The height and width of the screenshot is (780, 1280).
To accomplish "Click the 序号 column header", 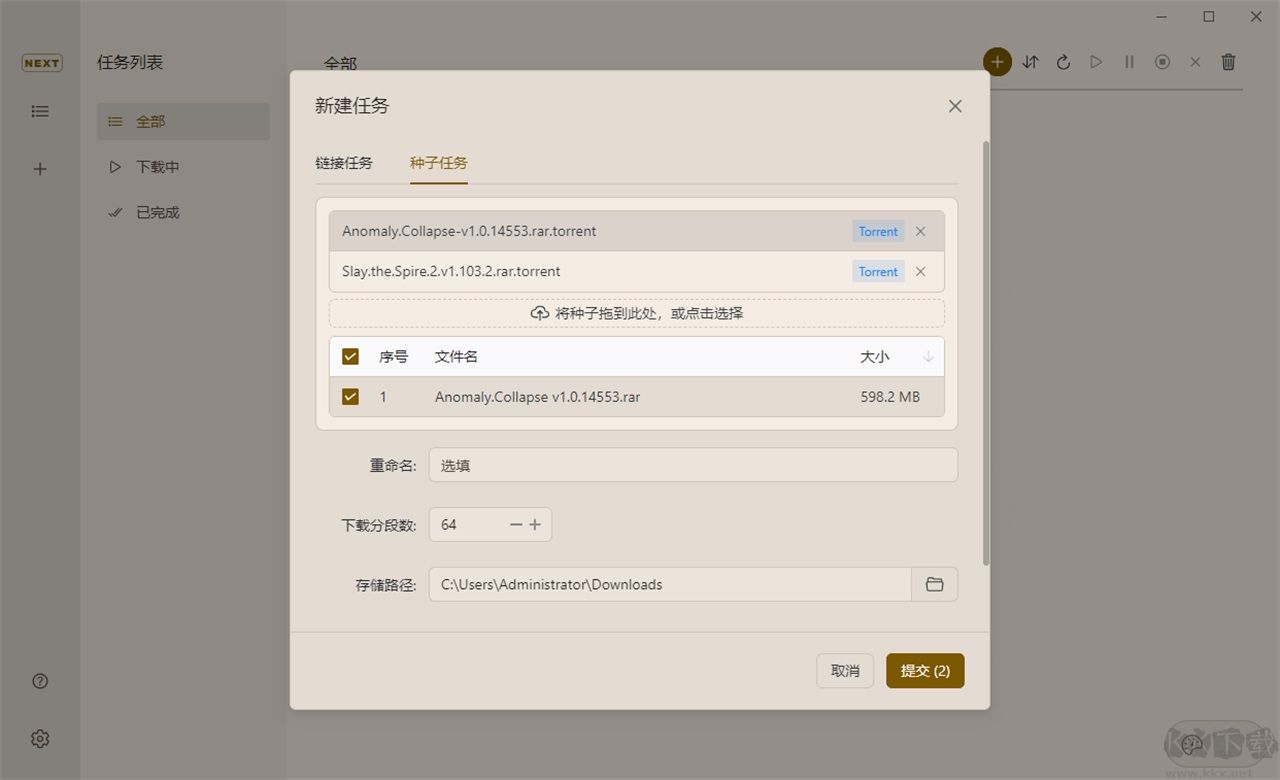I will (393, 356).
